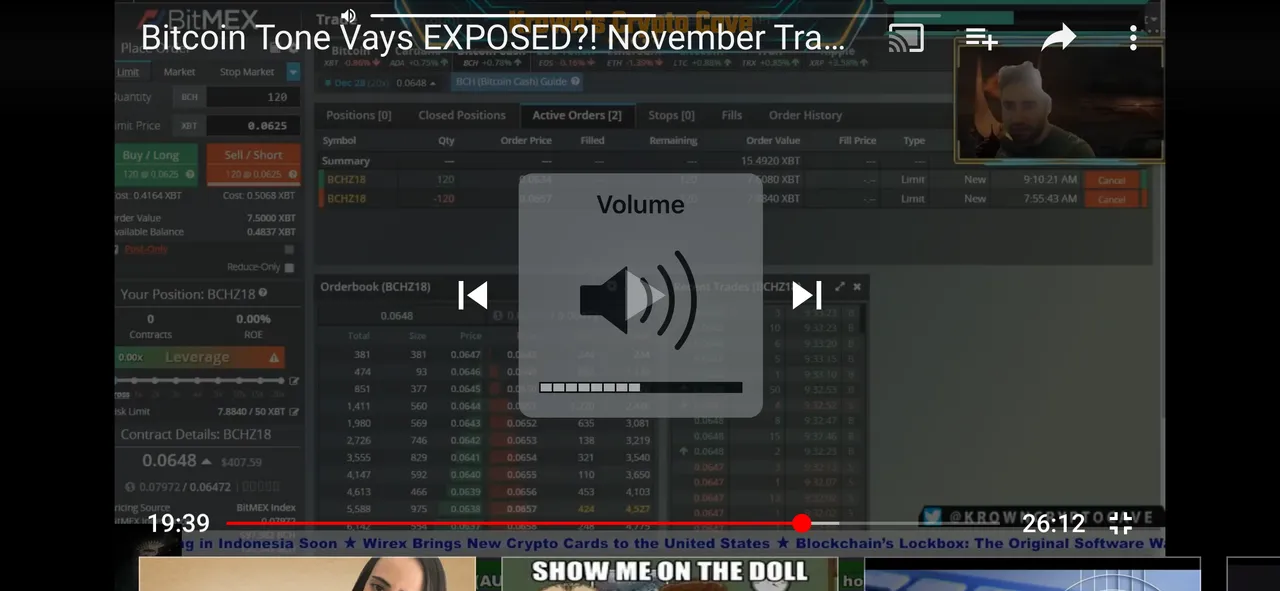Cancel the 7:55:43 AM order
1280x591 pixels.
click(x=1112, y=199)
